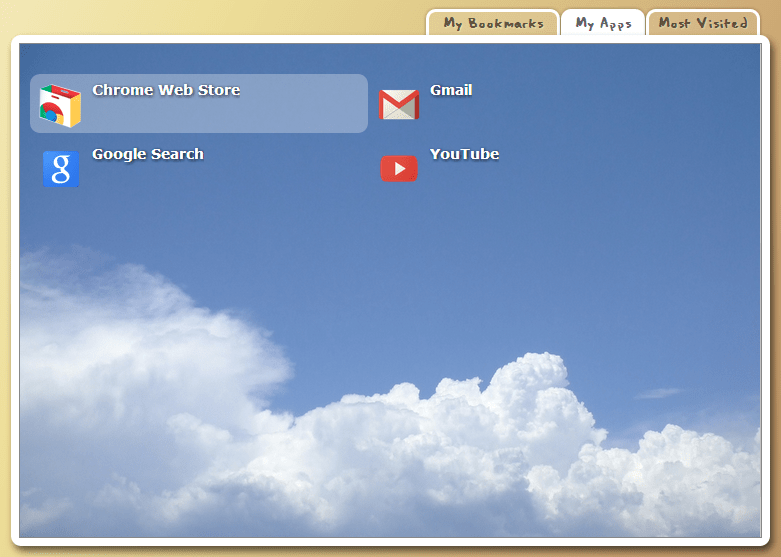781x557 pixels.
Task: Open the Most Visited tab
Action: (703, 23)
